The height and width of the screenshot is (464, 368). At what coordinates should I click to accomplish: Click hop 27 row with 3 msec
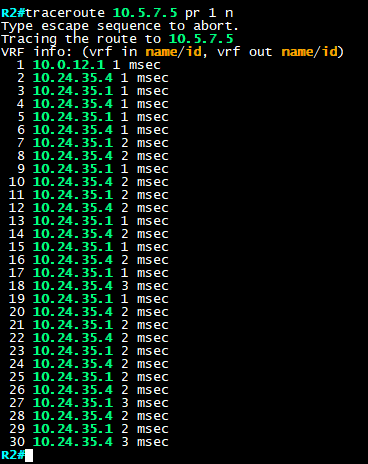tap(89, 403)
